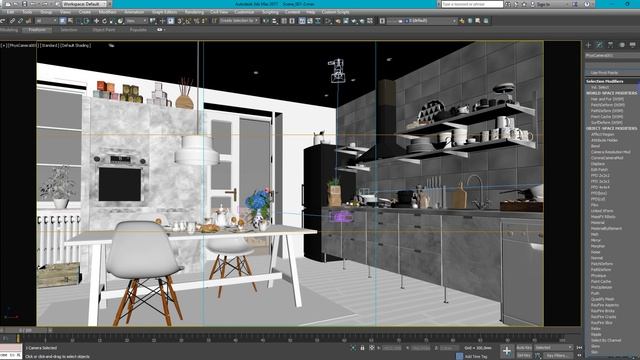Viewport: 640px width, 360px height.
Task: Open Edit Named Selection Sets
Action: tap(214, 20)
